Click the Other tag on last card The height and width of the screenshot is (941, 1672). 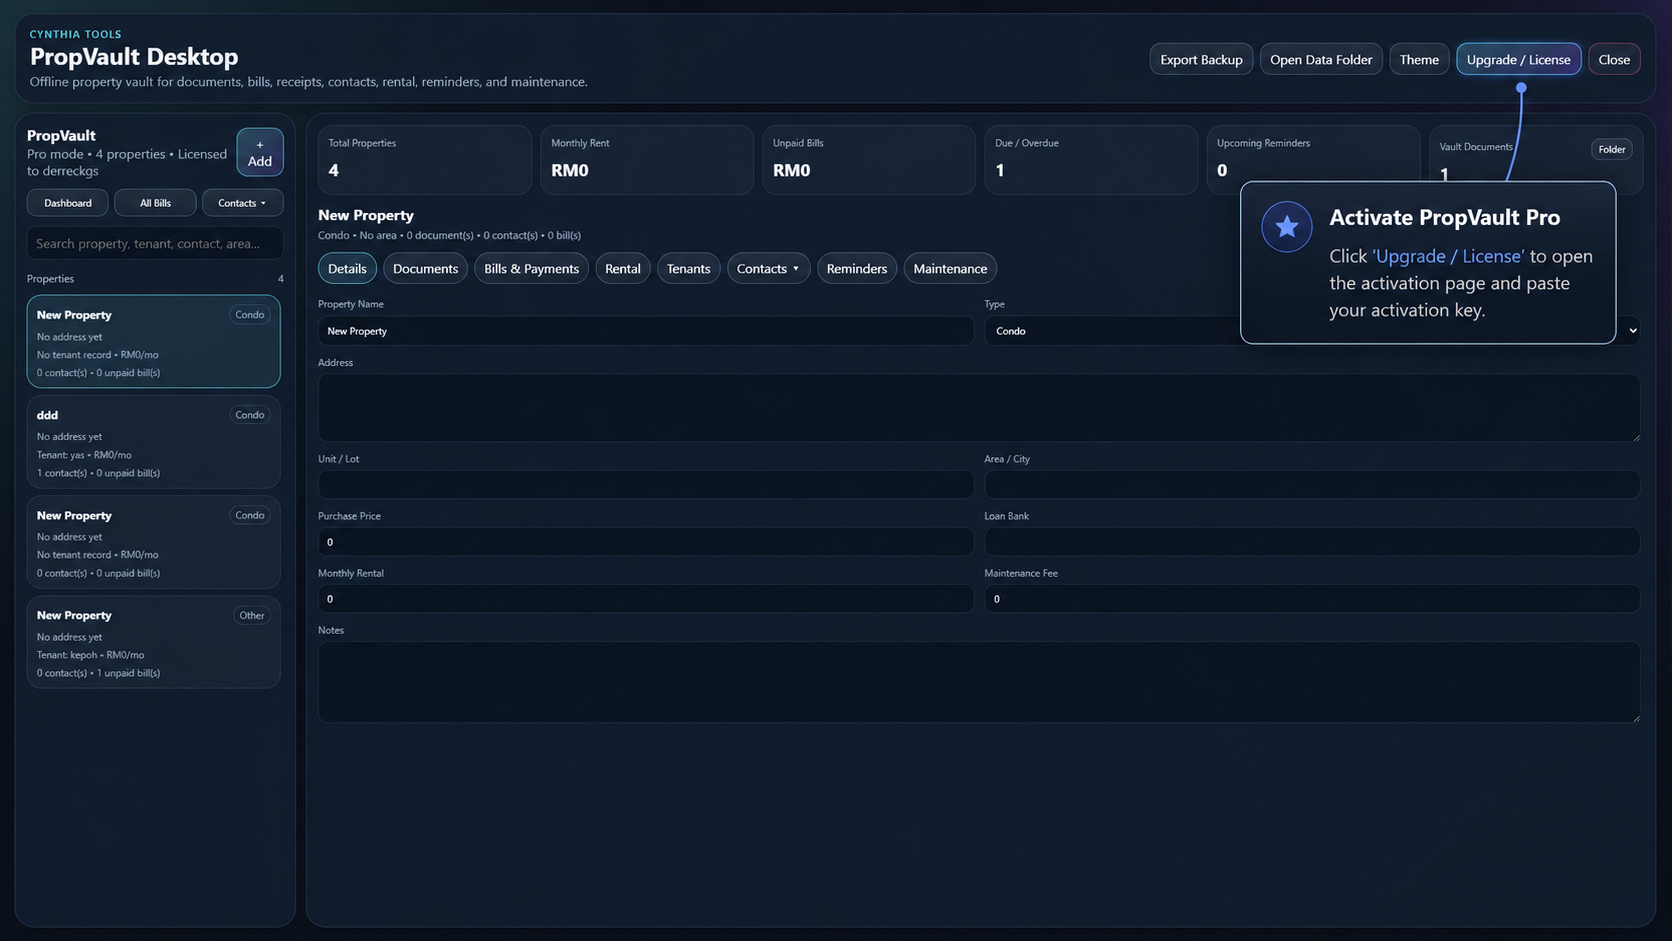tap(252, 615)
